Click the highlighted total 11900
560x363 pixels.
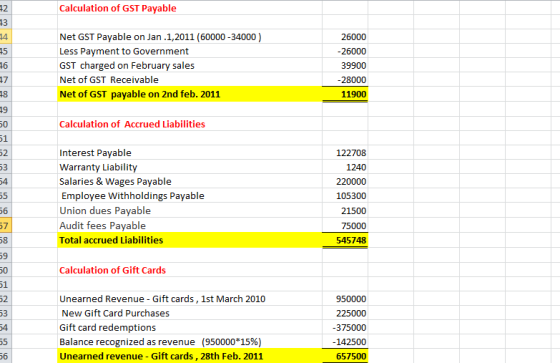coord(345,94)
